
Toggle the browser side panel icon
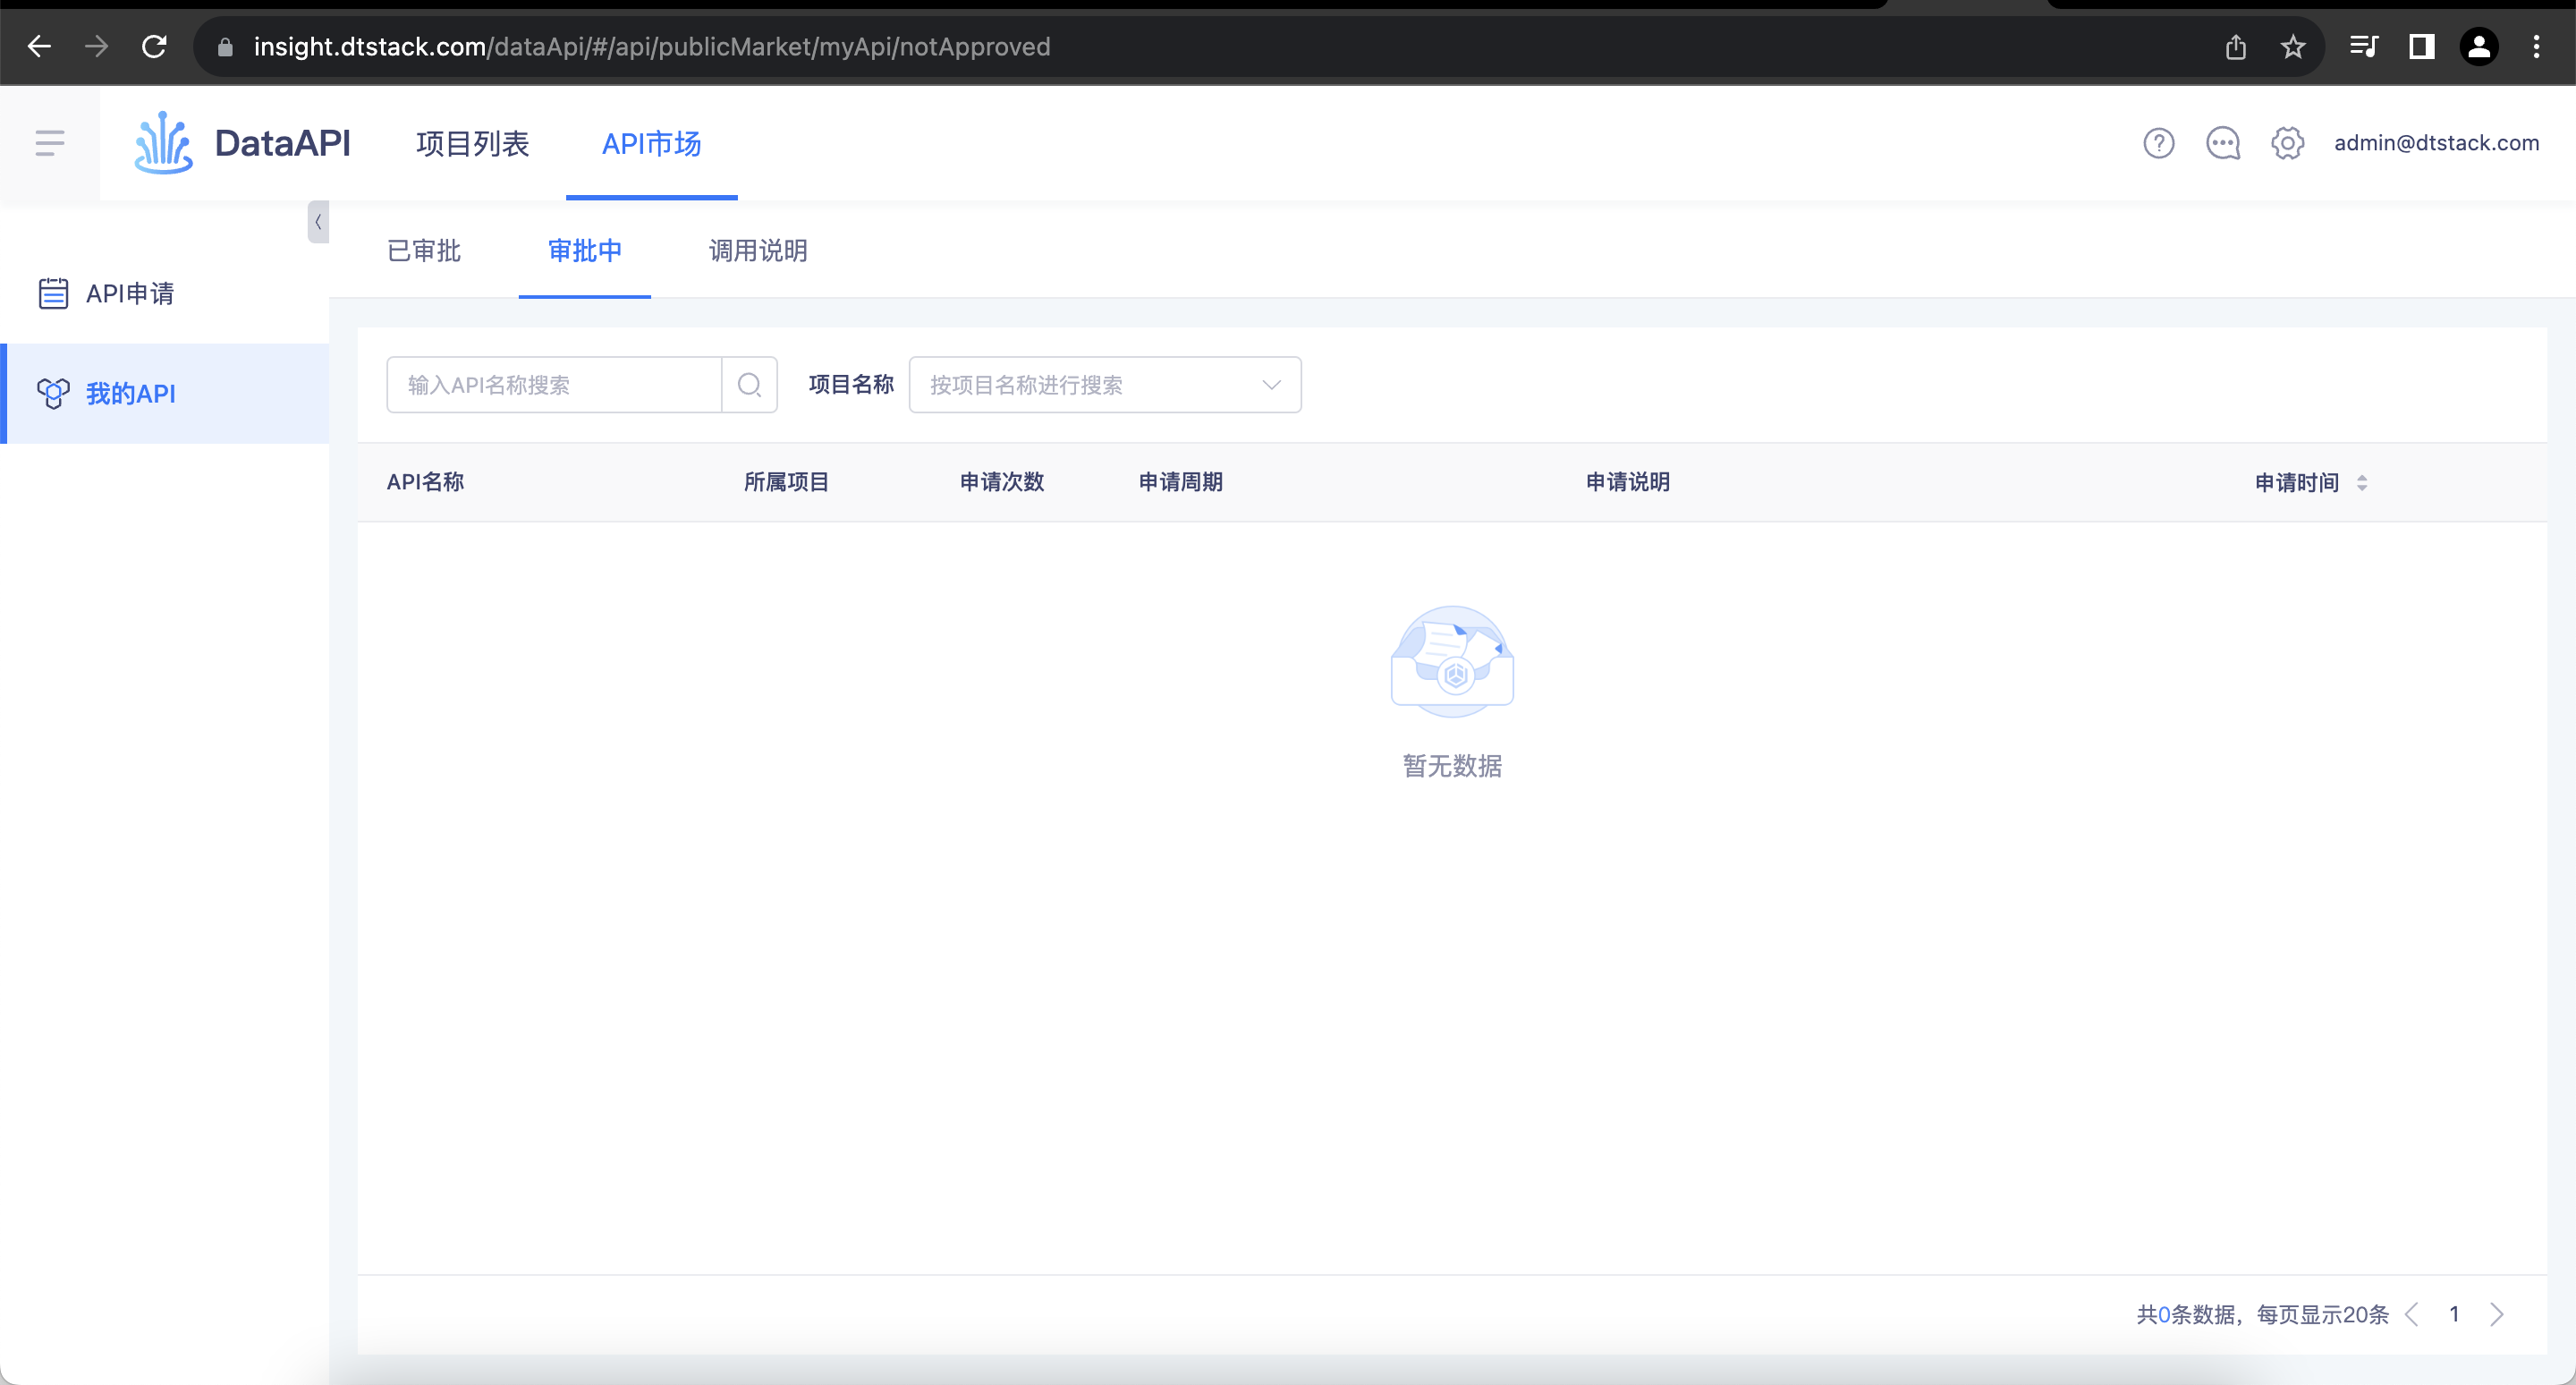pyautogui.click(x=2421, y=47)
